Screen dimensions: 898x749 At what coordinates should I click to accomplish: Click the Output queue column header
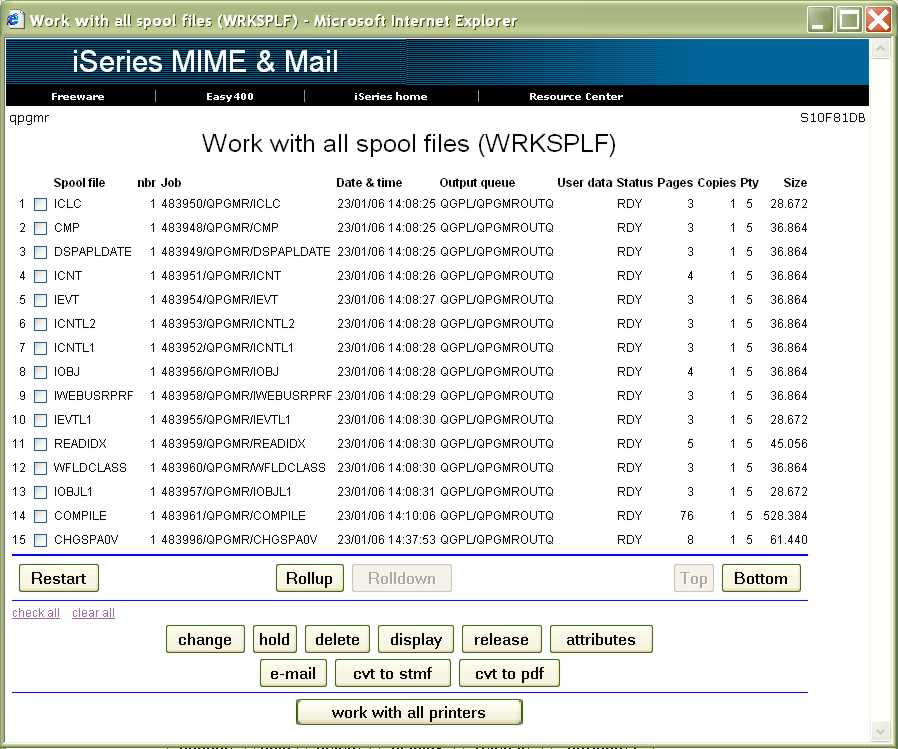click(477, 183)
